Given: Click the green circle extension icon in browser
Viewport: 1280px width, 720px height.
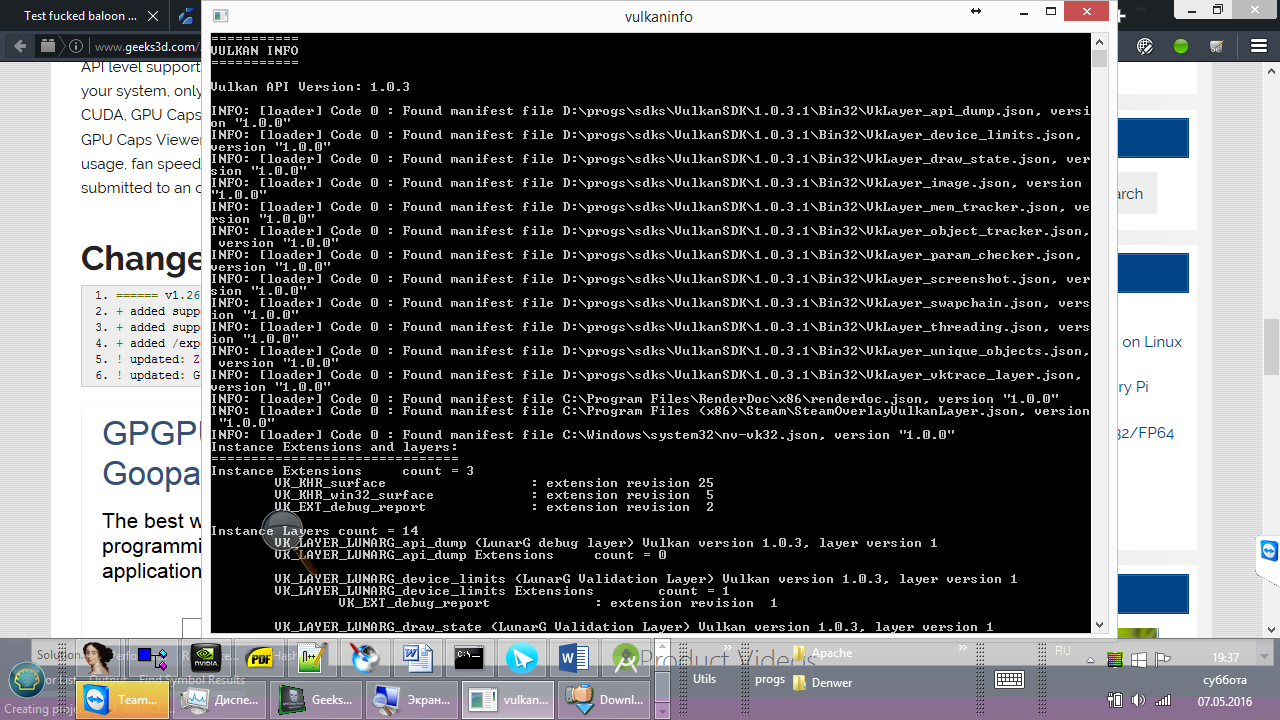Looking at the screenshot, I should [1181, 46].
